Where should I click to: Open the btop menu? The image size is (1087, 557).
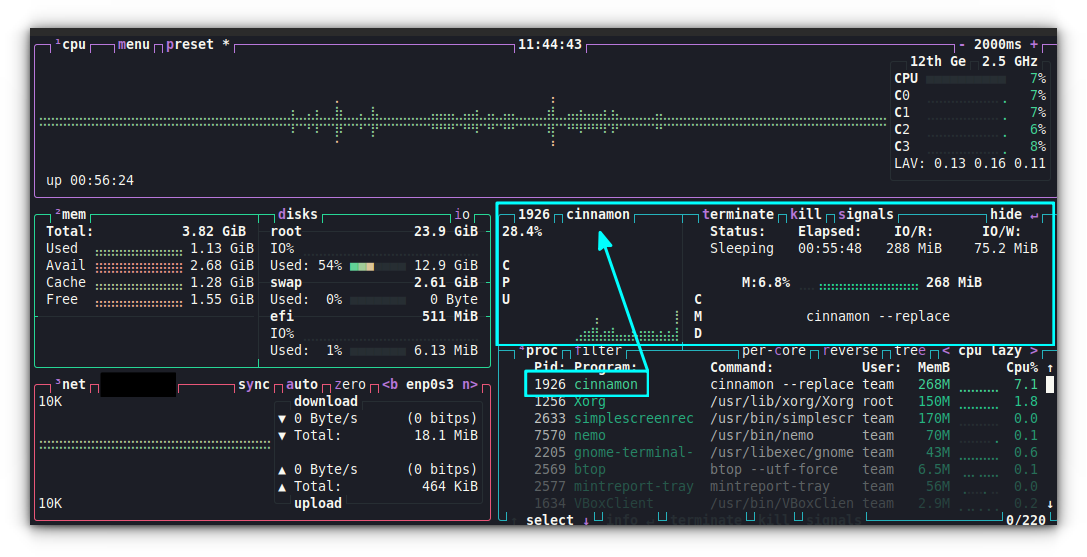point(134,45)
